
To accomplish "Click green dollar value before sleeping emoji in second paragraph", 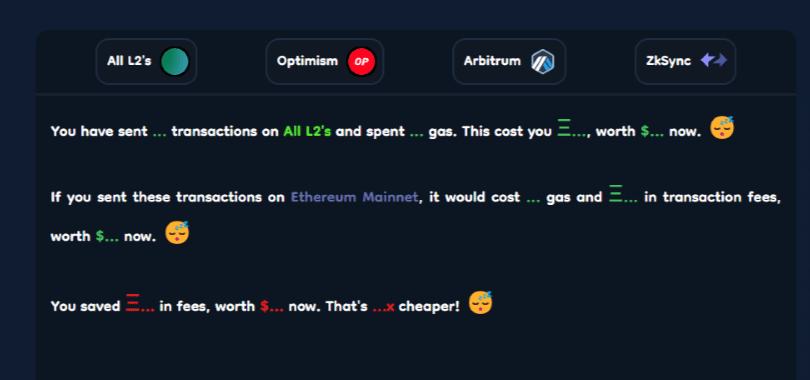I will click(x=107, y=237).
